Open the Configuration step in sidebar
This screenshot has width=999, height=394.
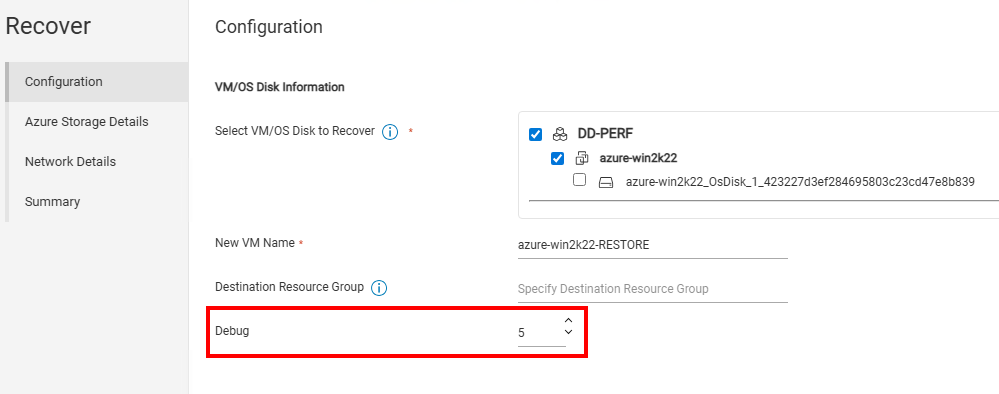[97, 82]
